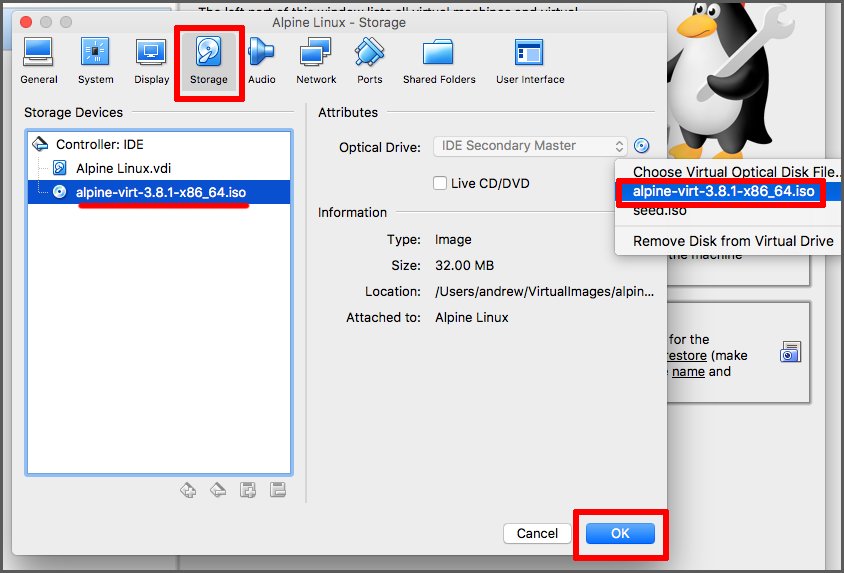
Task: Pick seed.iso from the popup menu
Action: [x=729, y=210]
